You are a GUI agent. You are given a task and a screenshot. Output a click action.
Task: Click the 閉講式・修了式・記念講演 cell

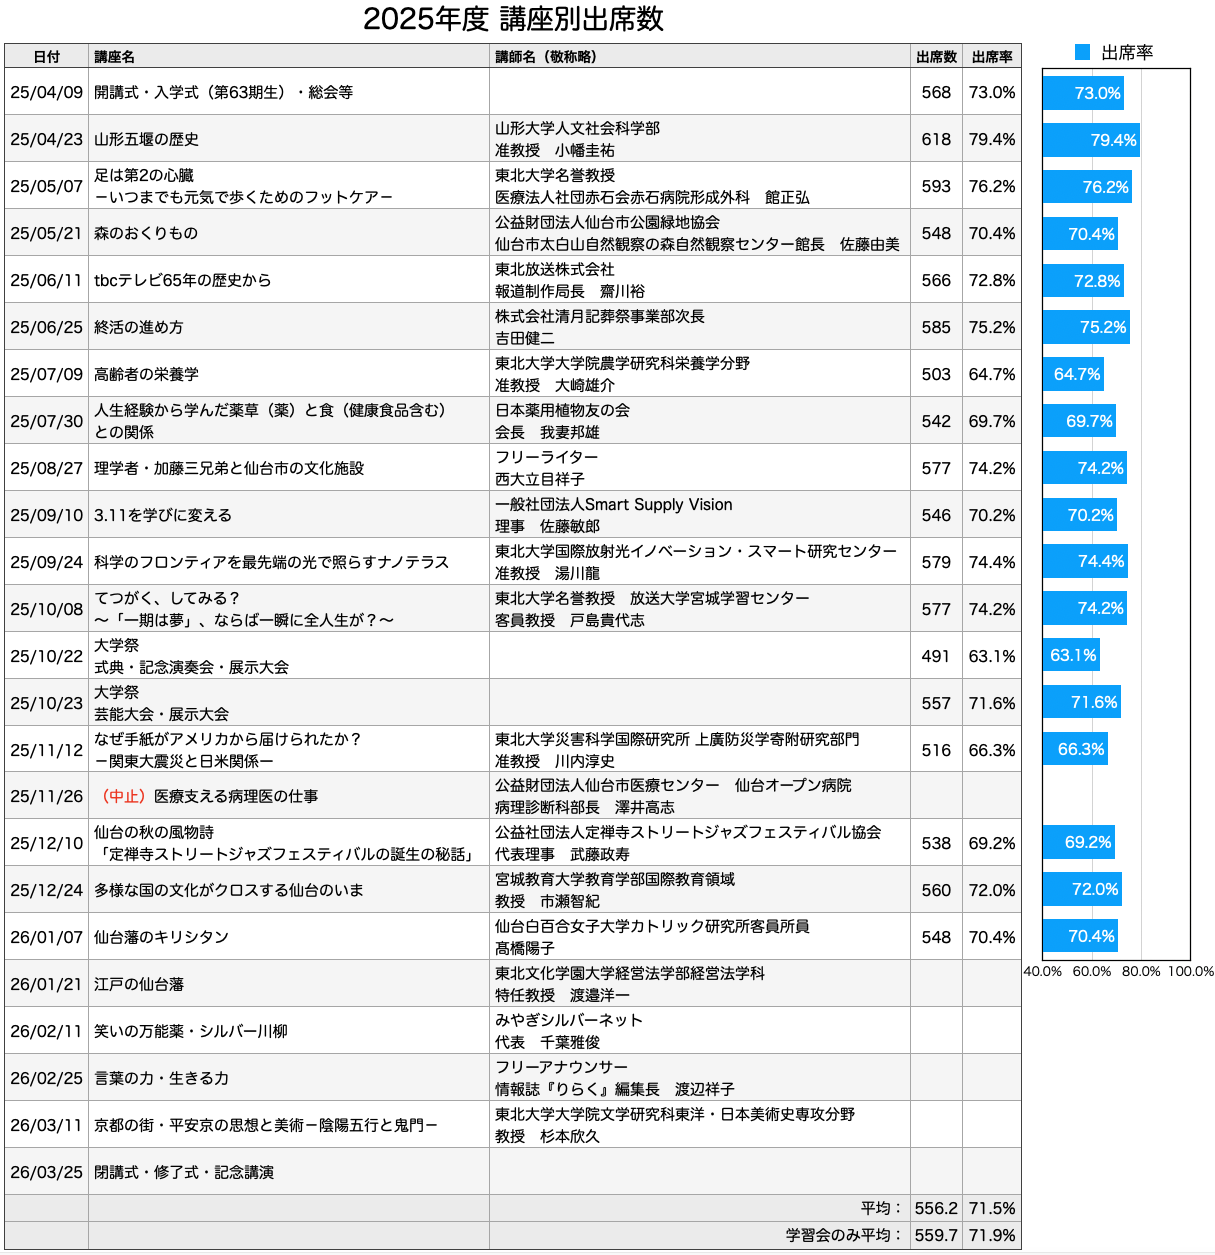(184, 1172)
